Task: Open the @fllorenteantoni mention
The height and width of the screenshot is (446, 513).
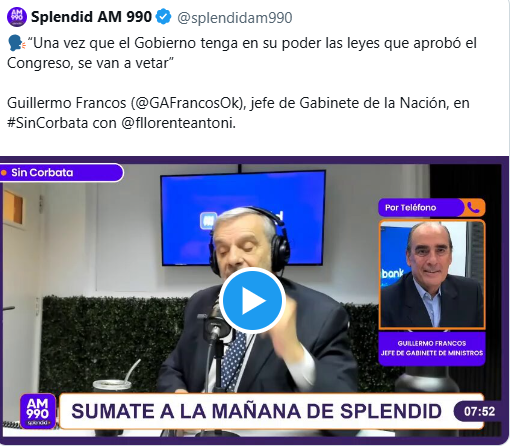Action: (x=178, y=123)
